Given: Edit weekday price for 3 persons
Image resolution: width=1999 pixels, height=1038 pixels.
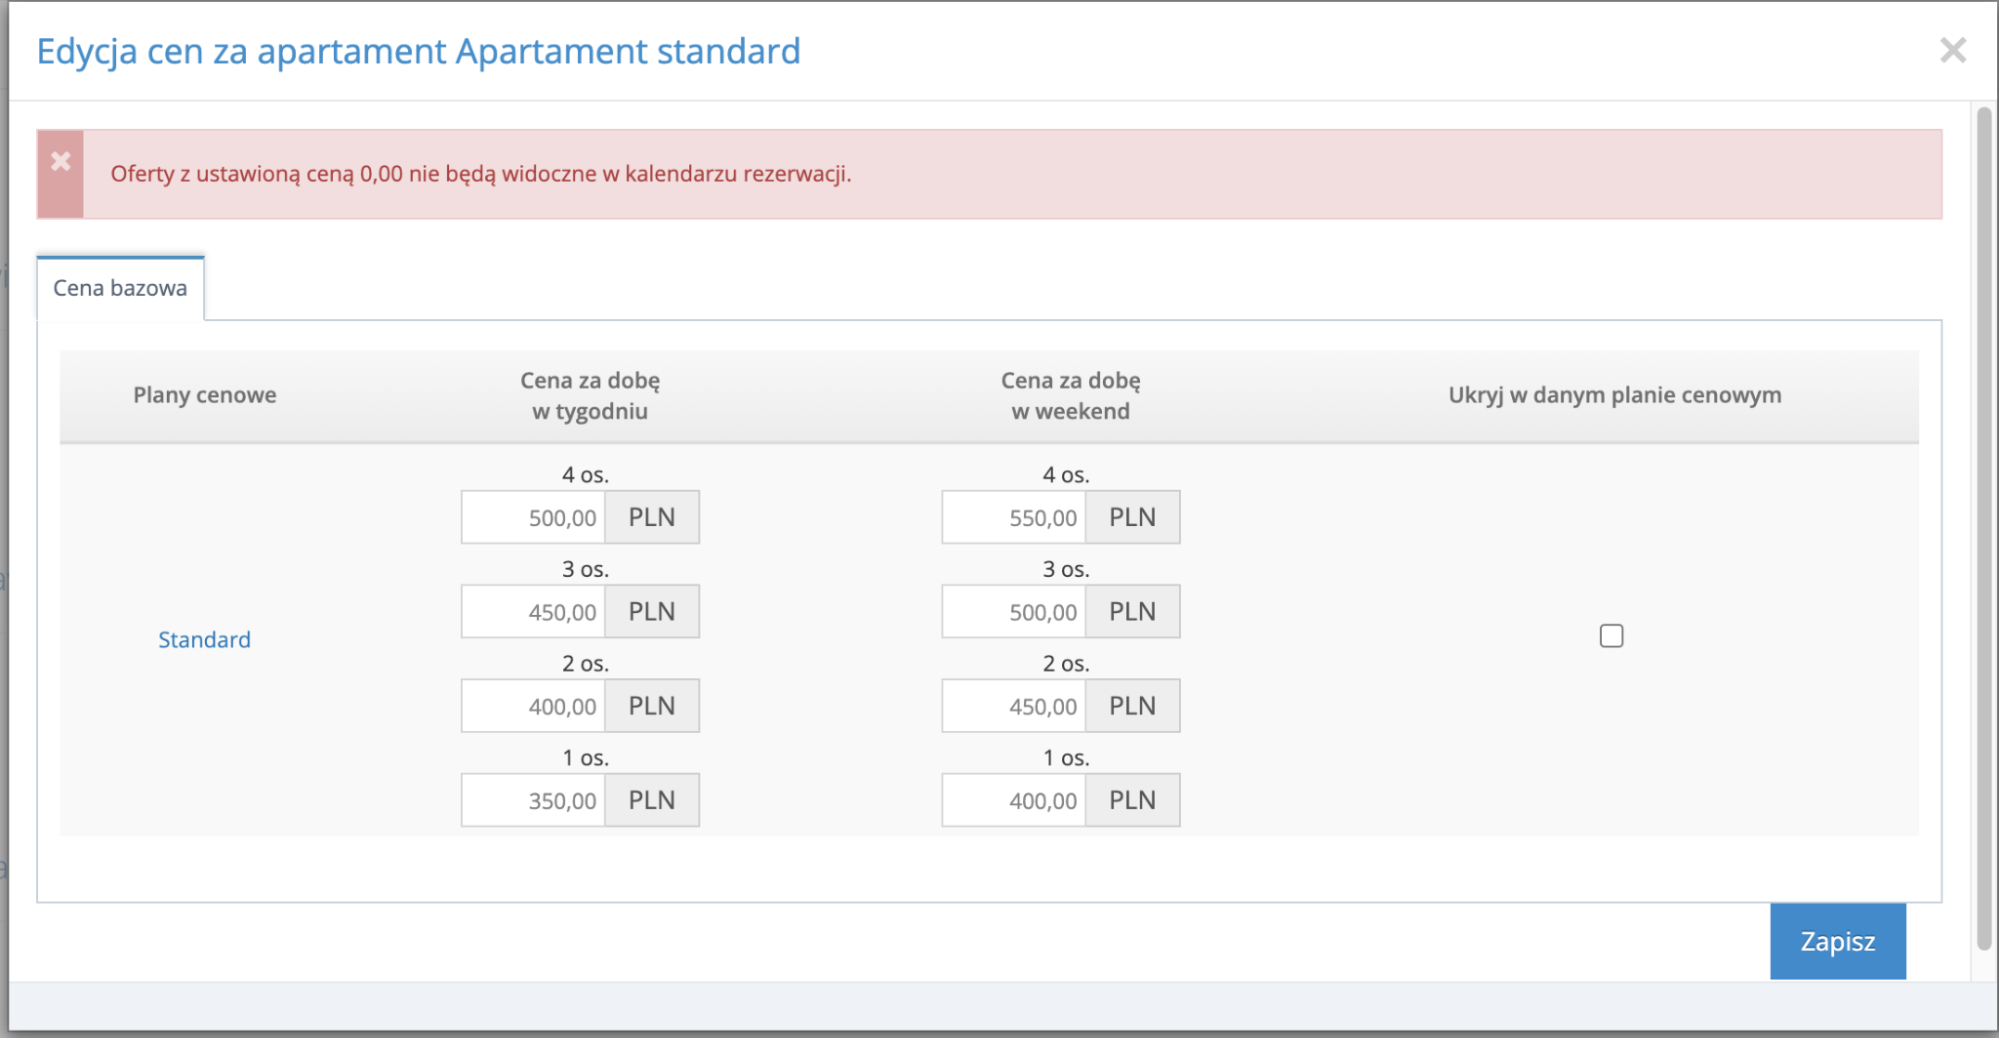Looking at the screenshot, I should 534,611.
